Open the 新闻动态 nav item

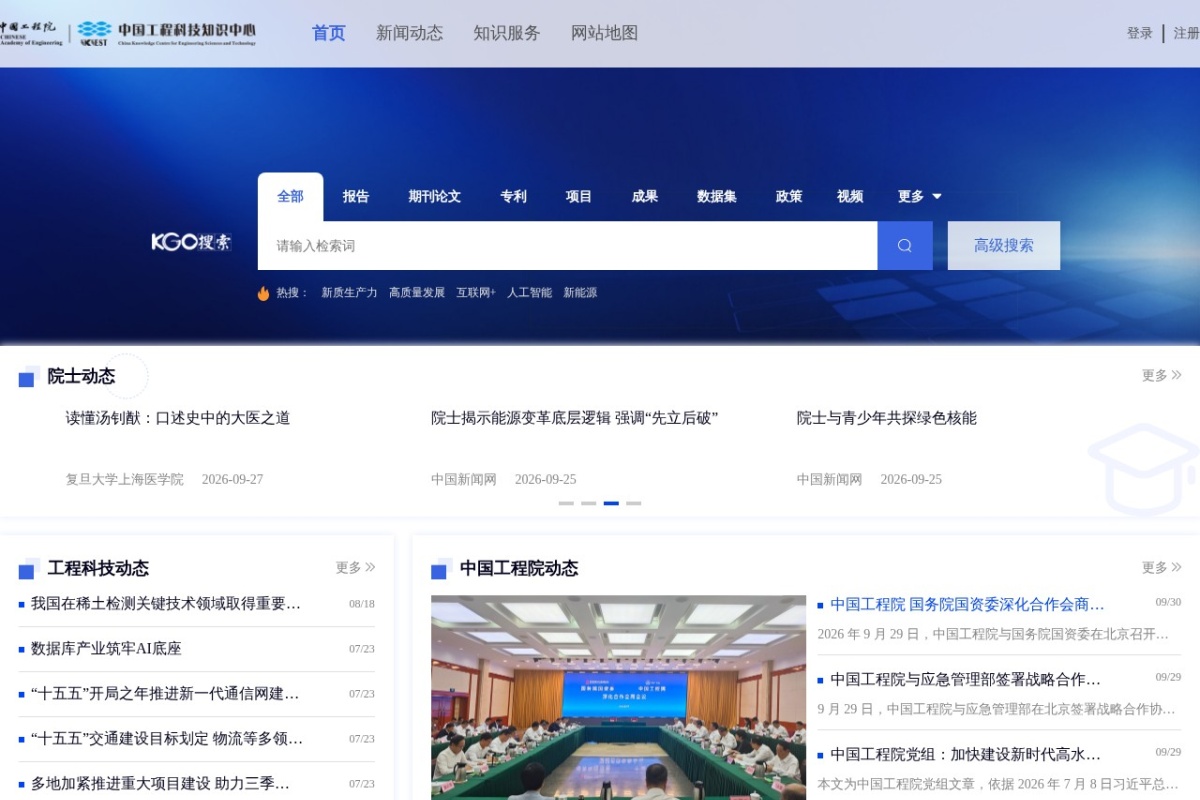pyautogui.click(x=409, y=33)
